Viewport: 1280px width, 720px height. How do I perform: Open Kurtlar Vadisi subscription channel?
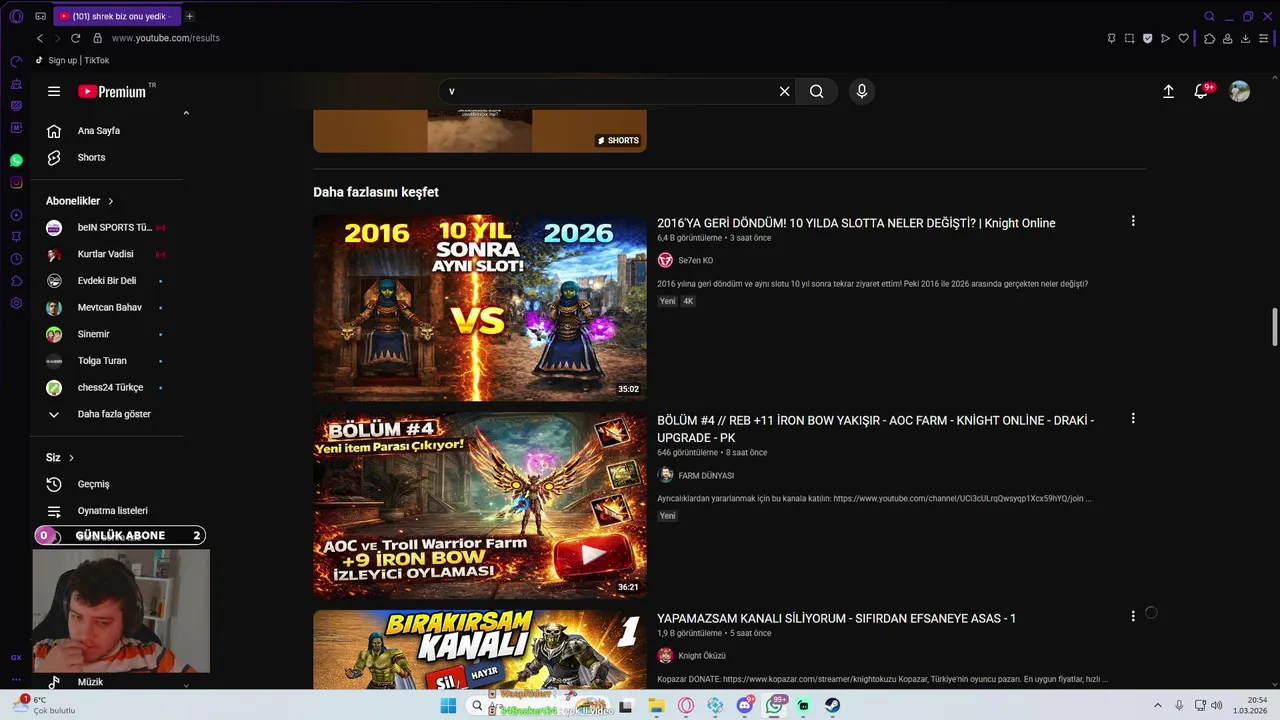[x=108, y=254]
